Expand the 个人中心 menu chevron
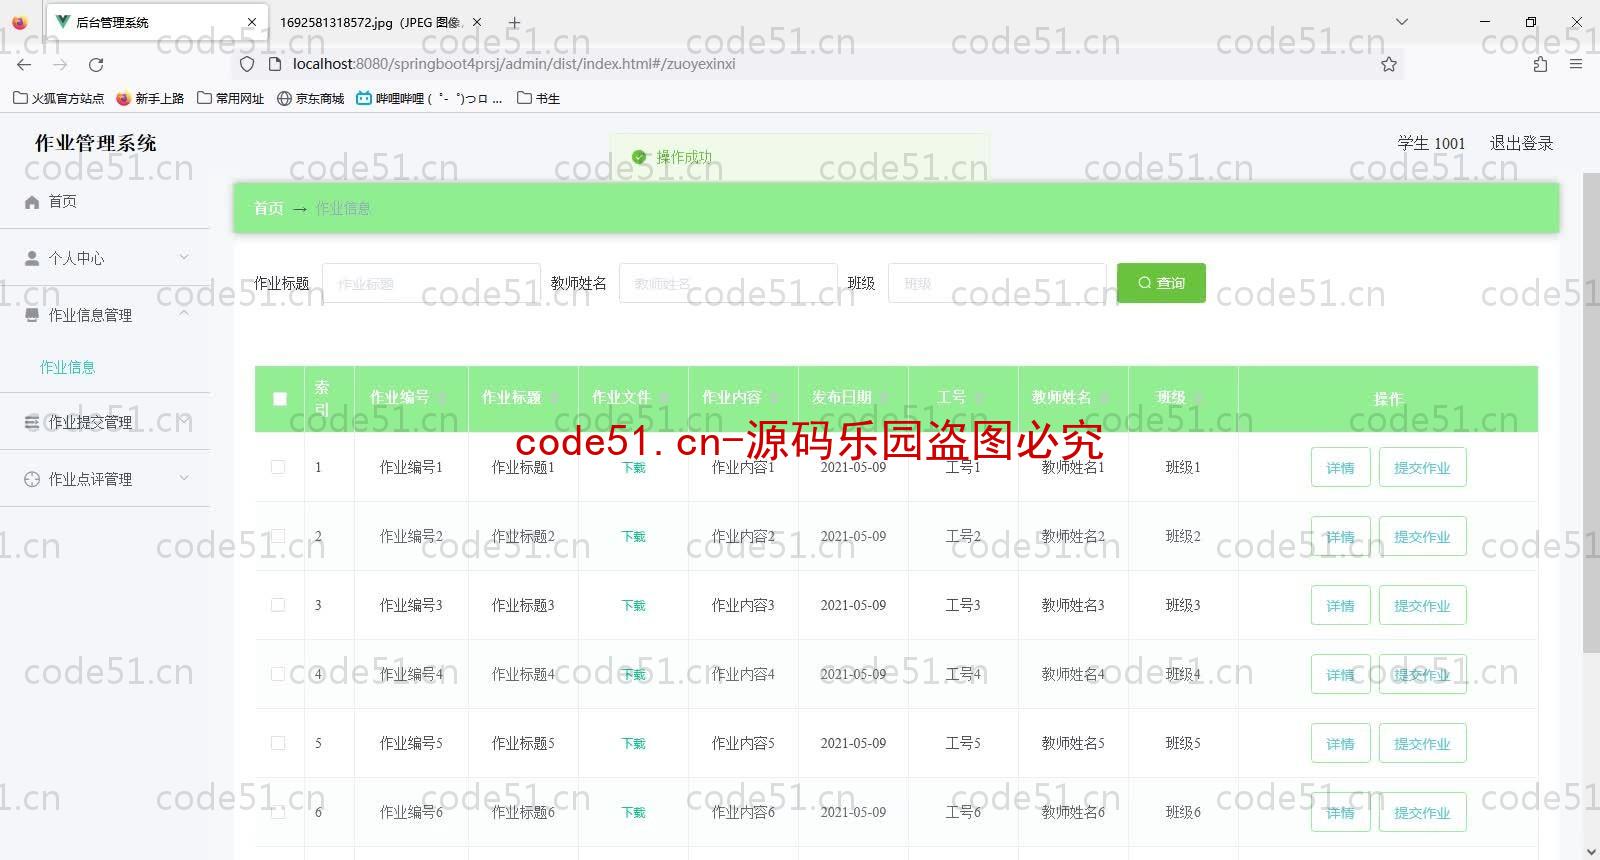The height and width of the screenshot is (860, 1600). tap(184, 257)
